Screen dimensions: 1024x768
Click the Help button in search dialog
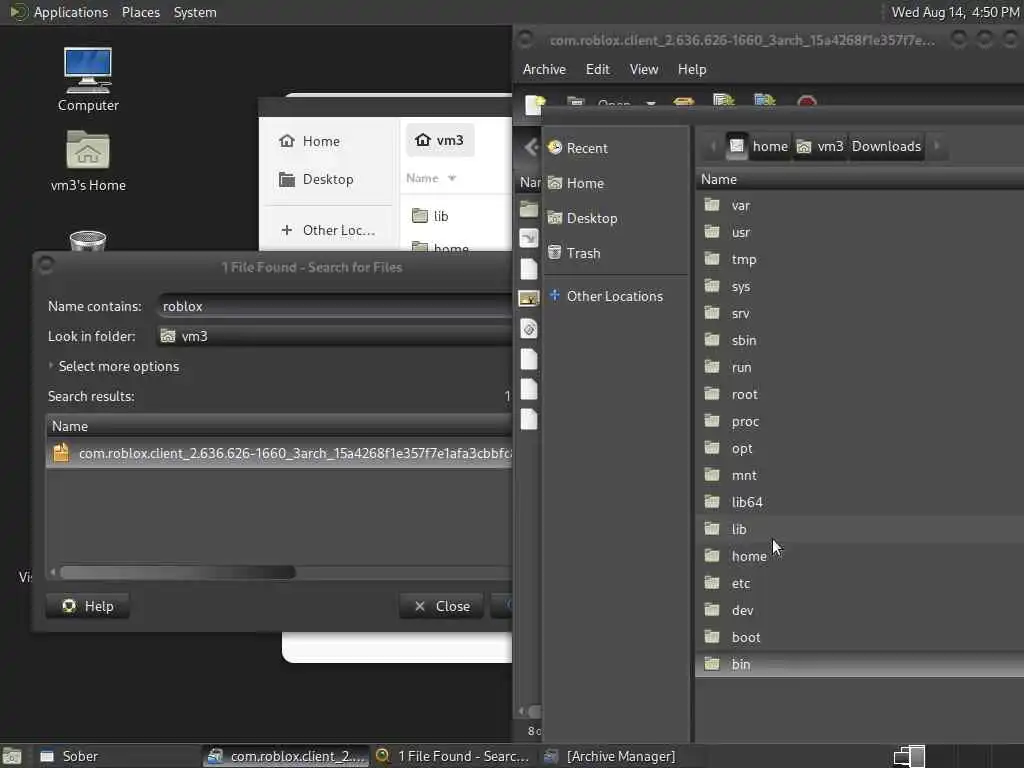88,606
